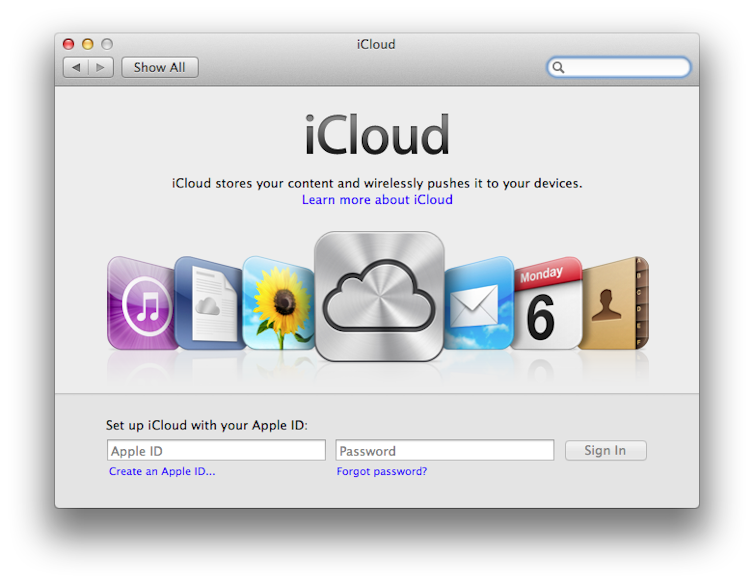
Task: Click the Calendar icon showing Monday 6
Action: [545, 304]
